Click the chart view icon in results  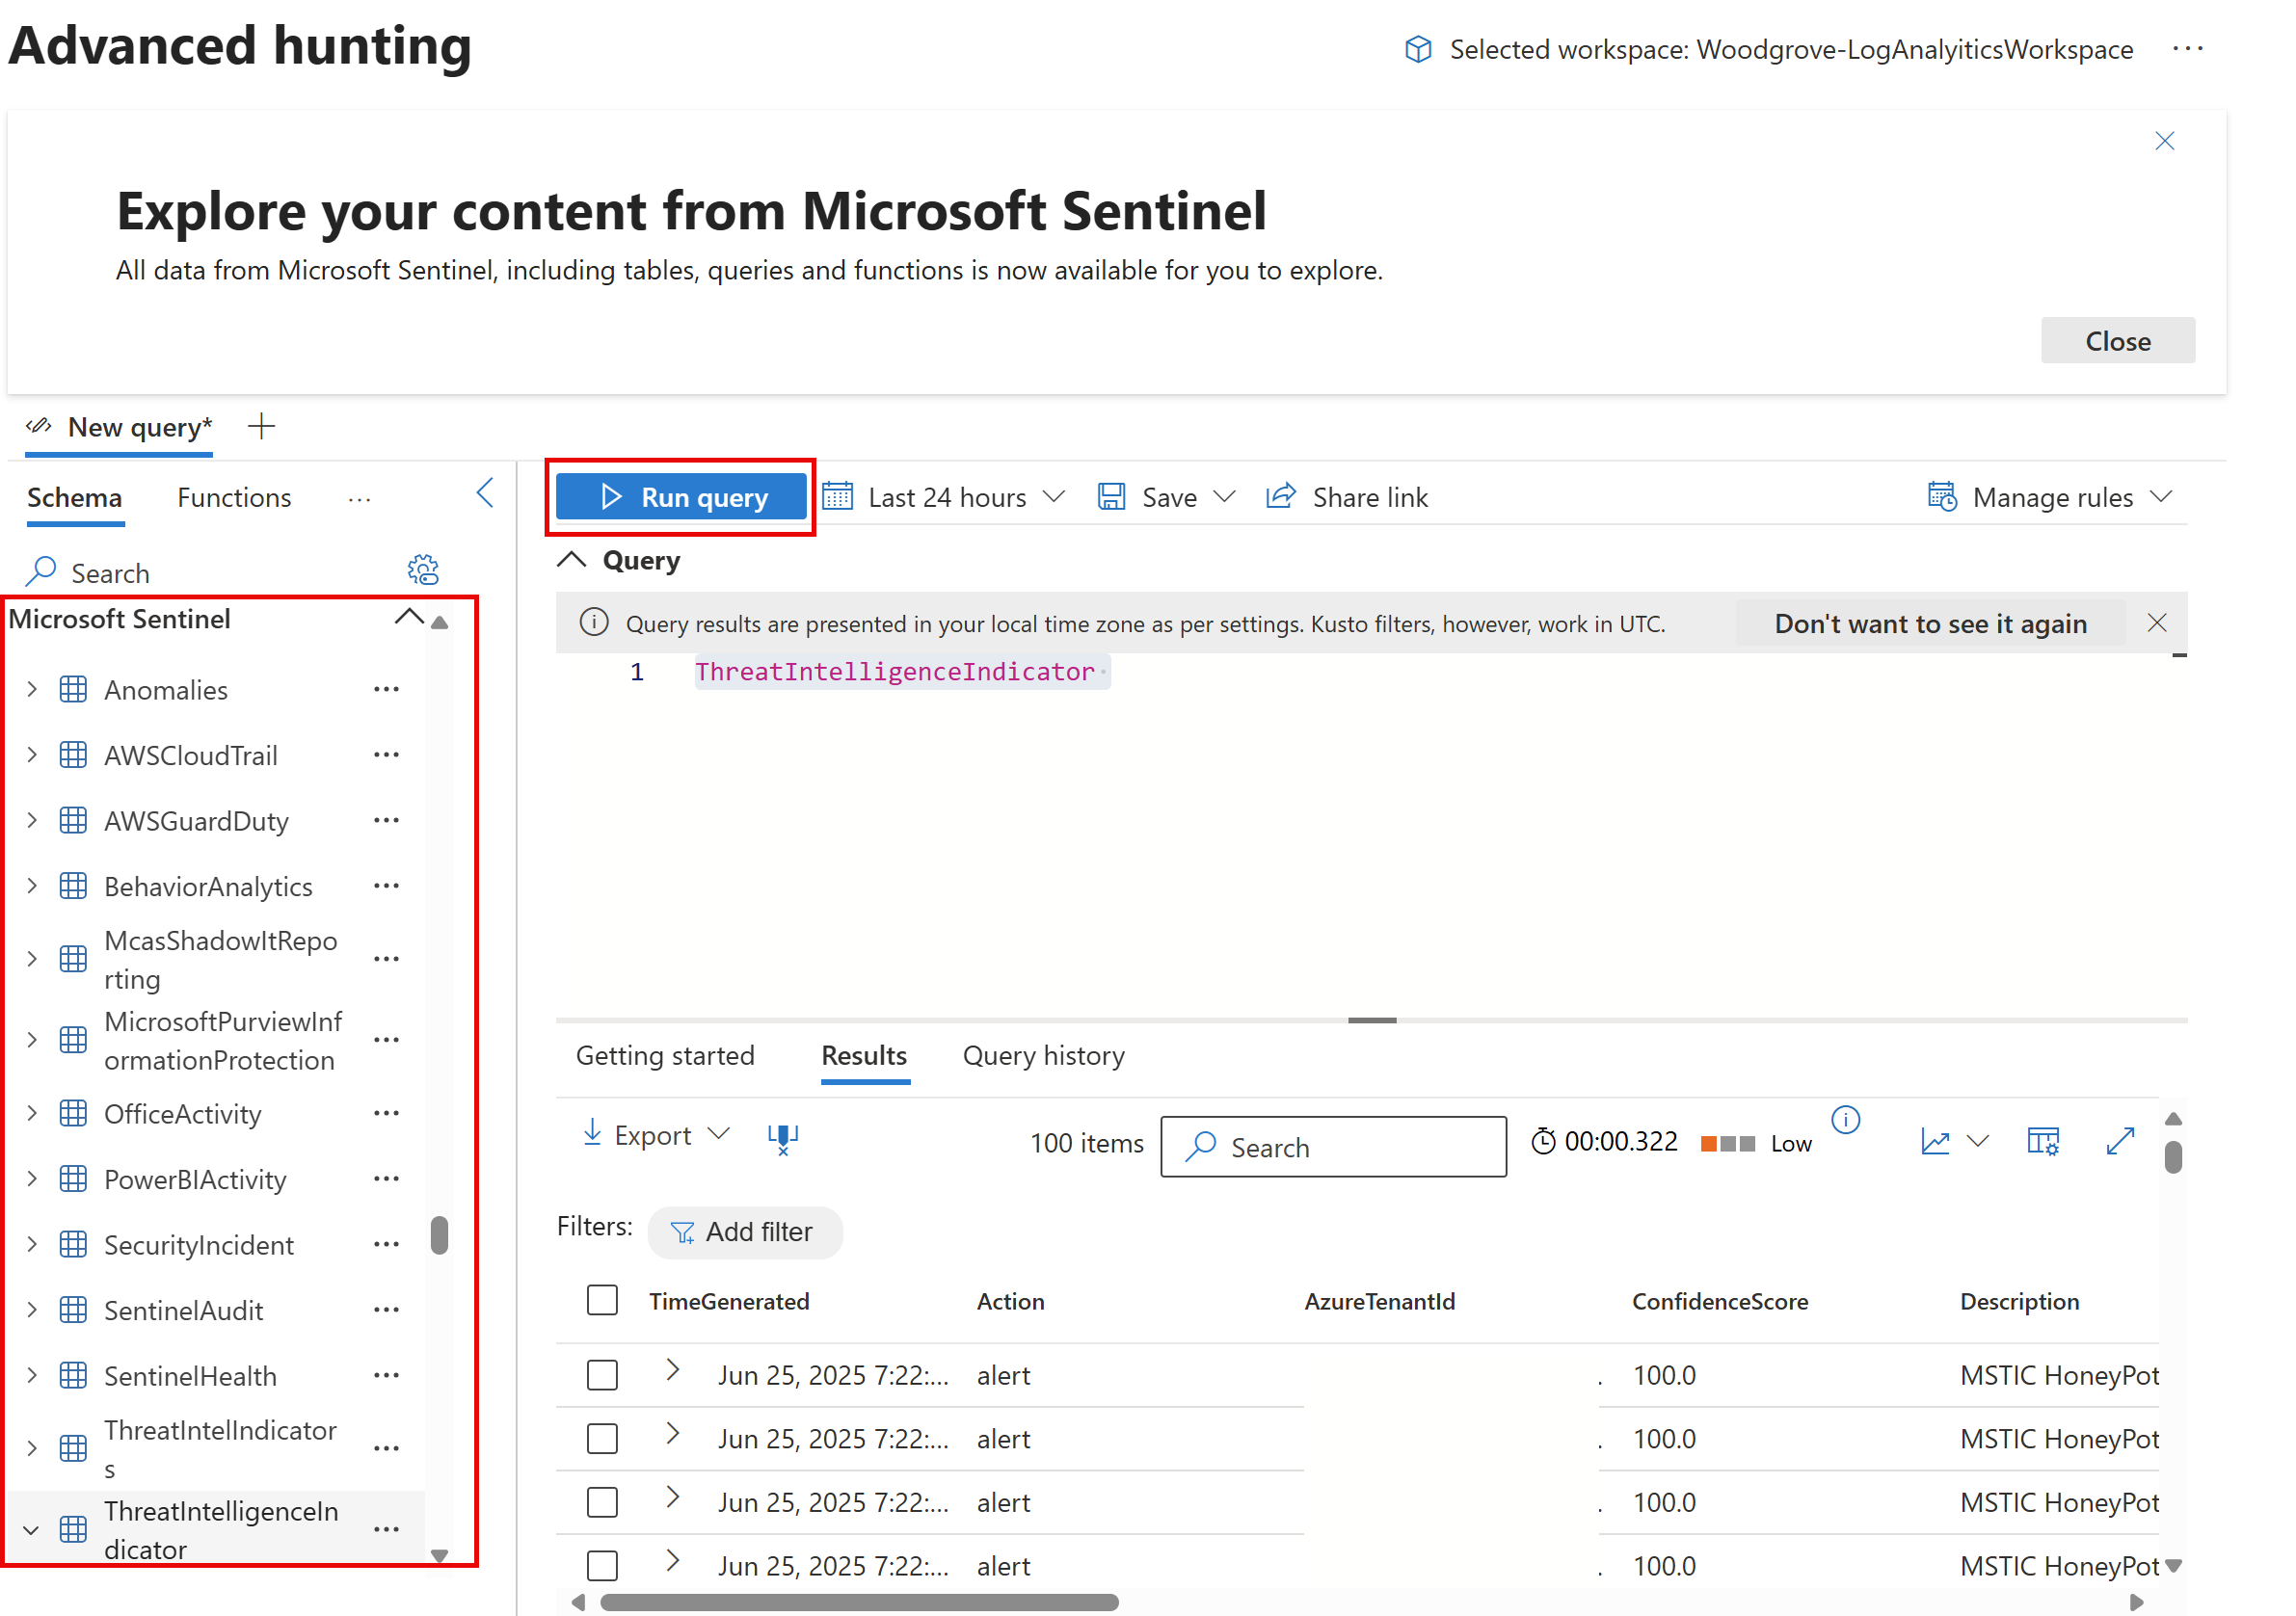coord(1935,1141)
